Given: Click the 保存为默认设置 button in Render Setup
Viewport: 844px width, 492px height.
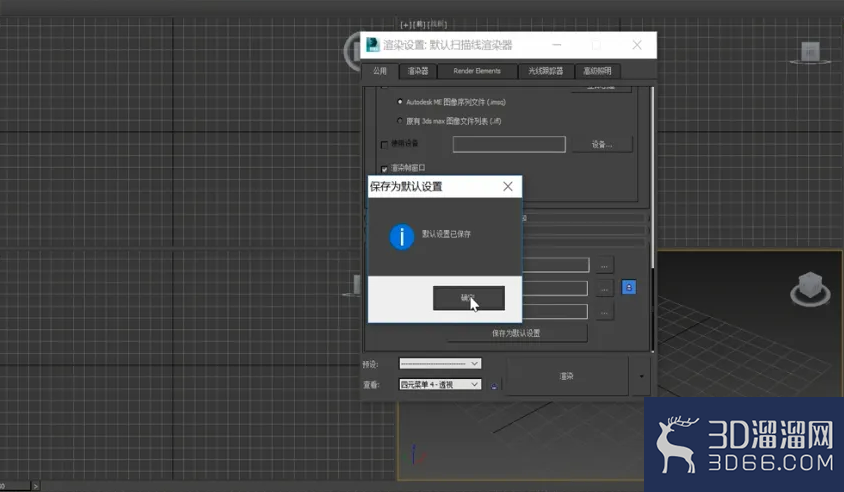Looking at the screenshot, I should tap(517, 333).
